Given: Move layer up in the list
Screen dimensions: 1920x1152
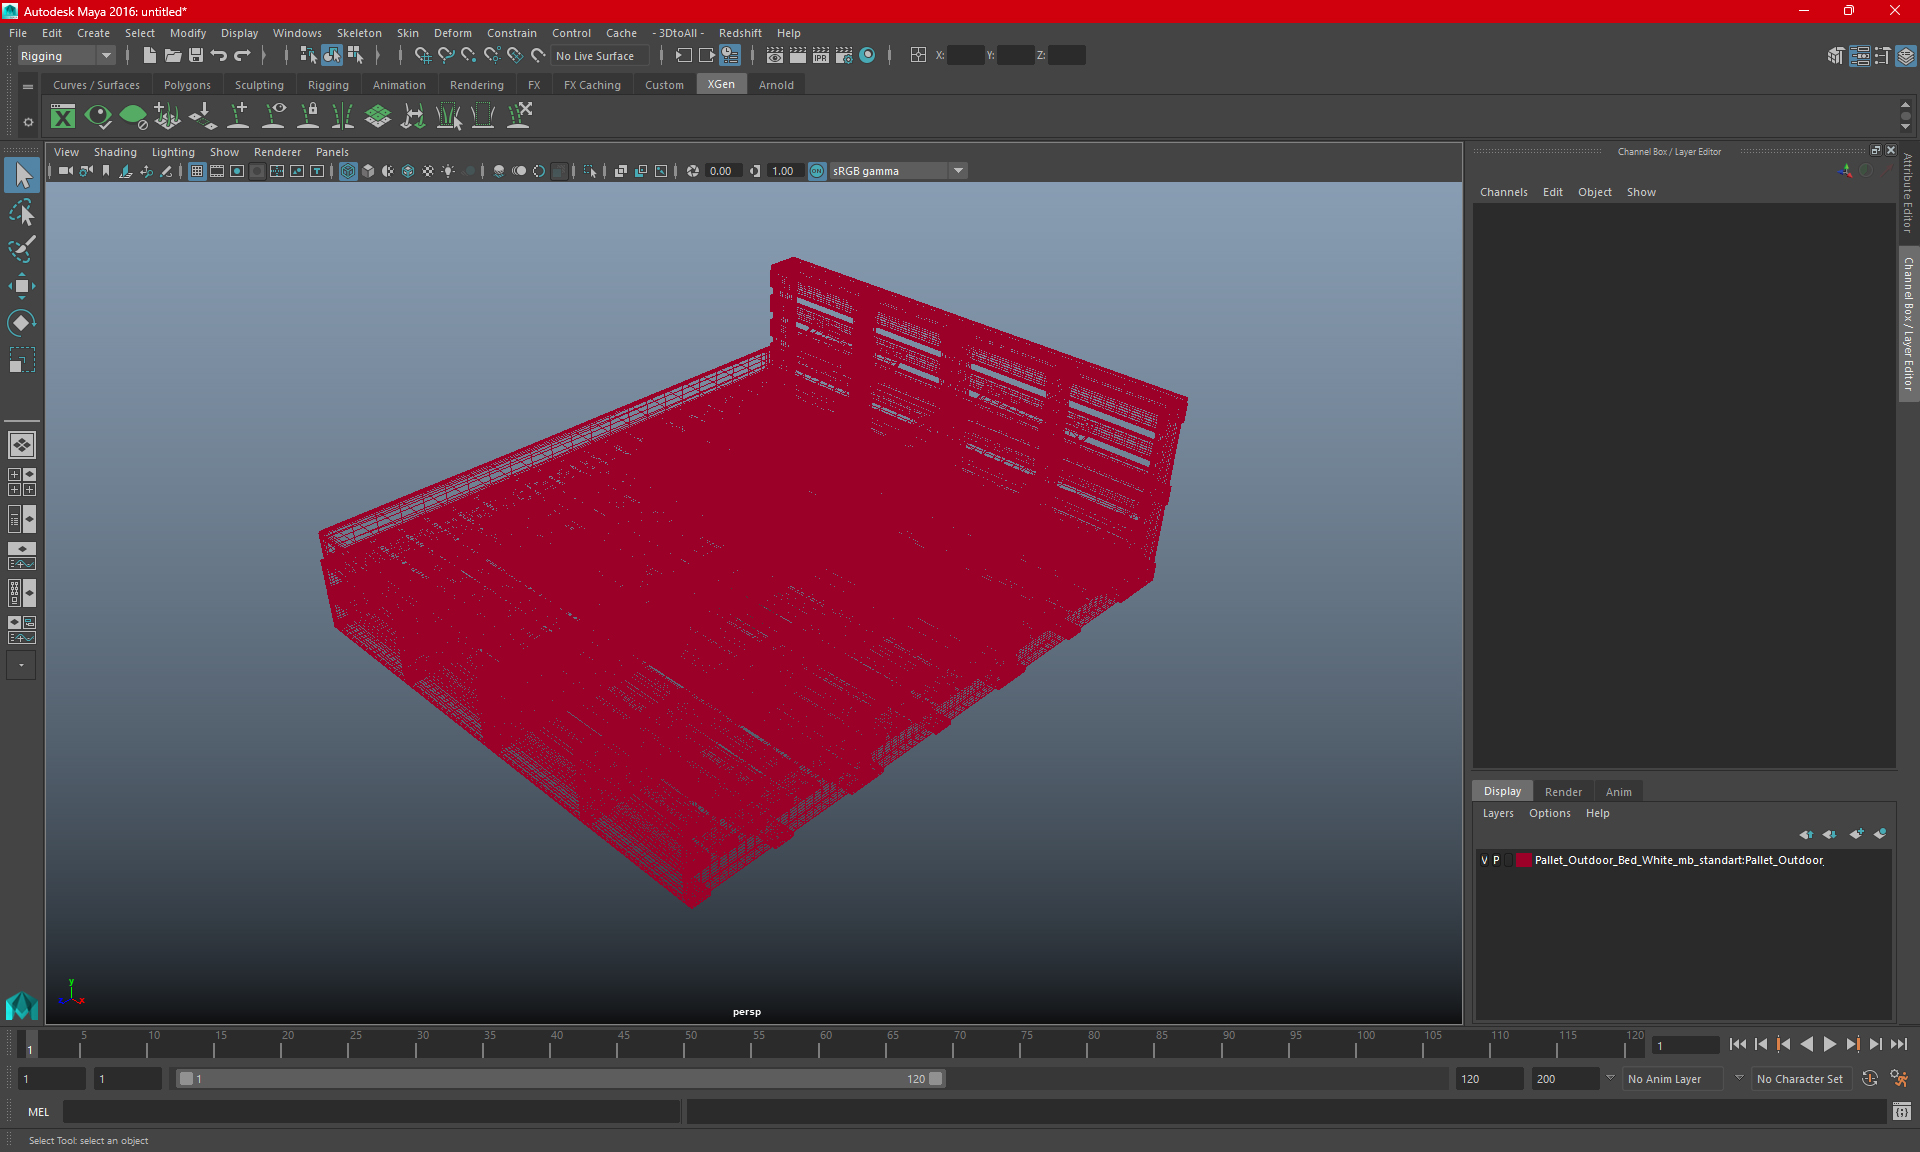Looking at the screenshot, I should click(x=1806, y=834).
